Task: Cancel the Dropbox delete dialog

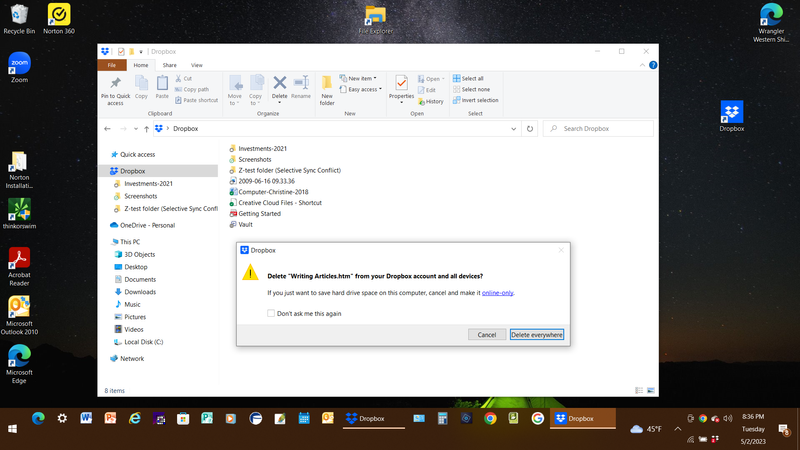Action: (487, 335)
